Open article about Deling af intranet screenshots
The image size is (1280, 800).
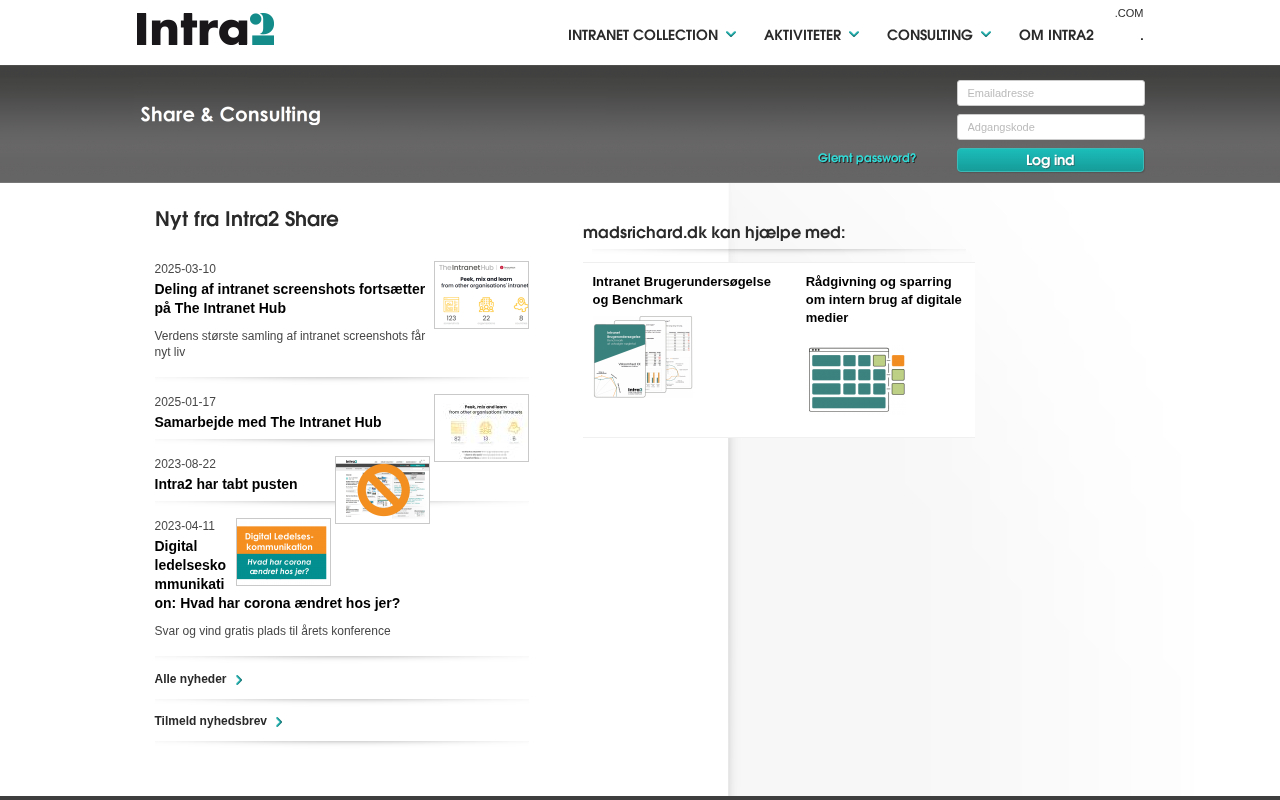[x=290, y=299]
